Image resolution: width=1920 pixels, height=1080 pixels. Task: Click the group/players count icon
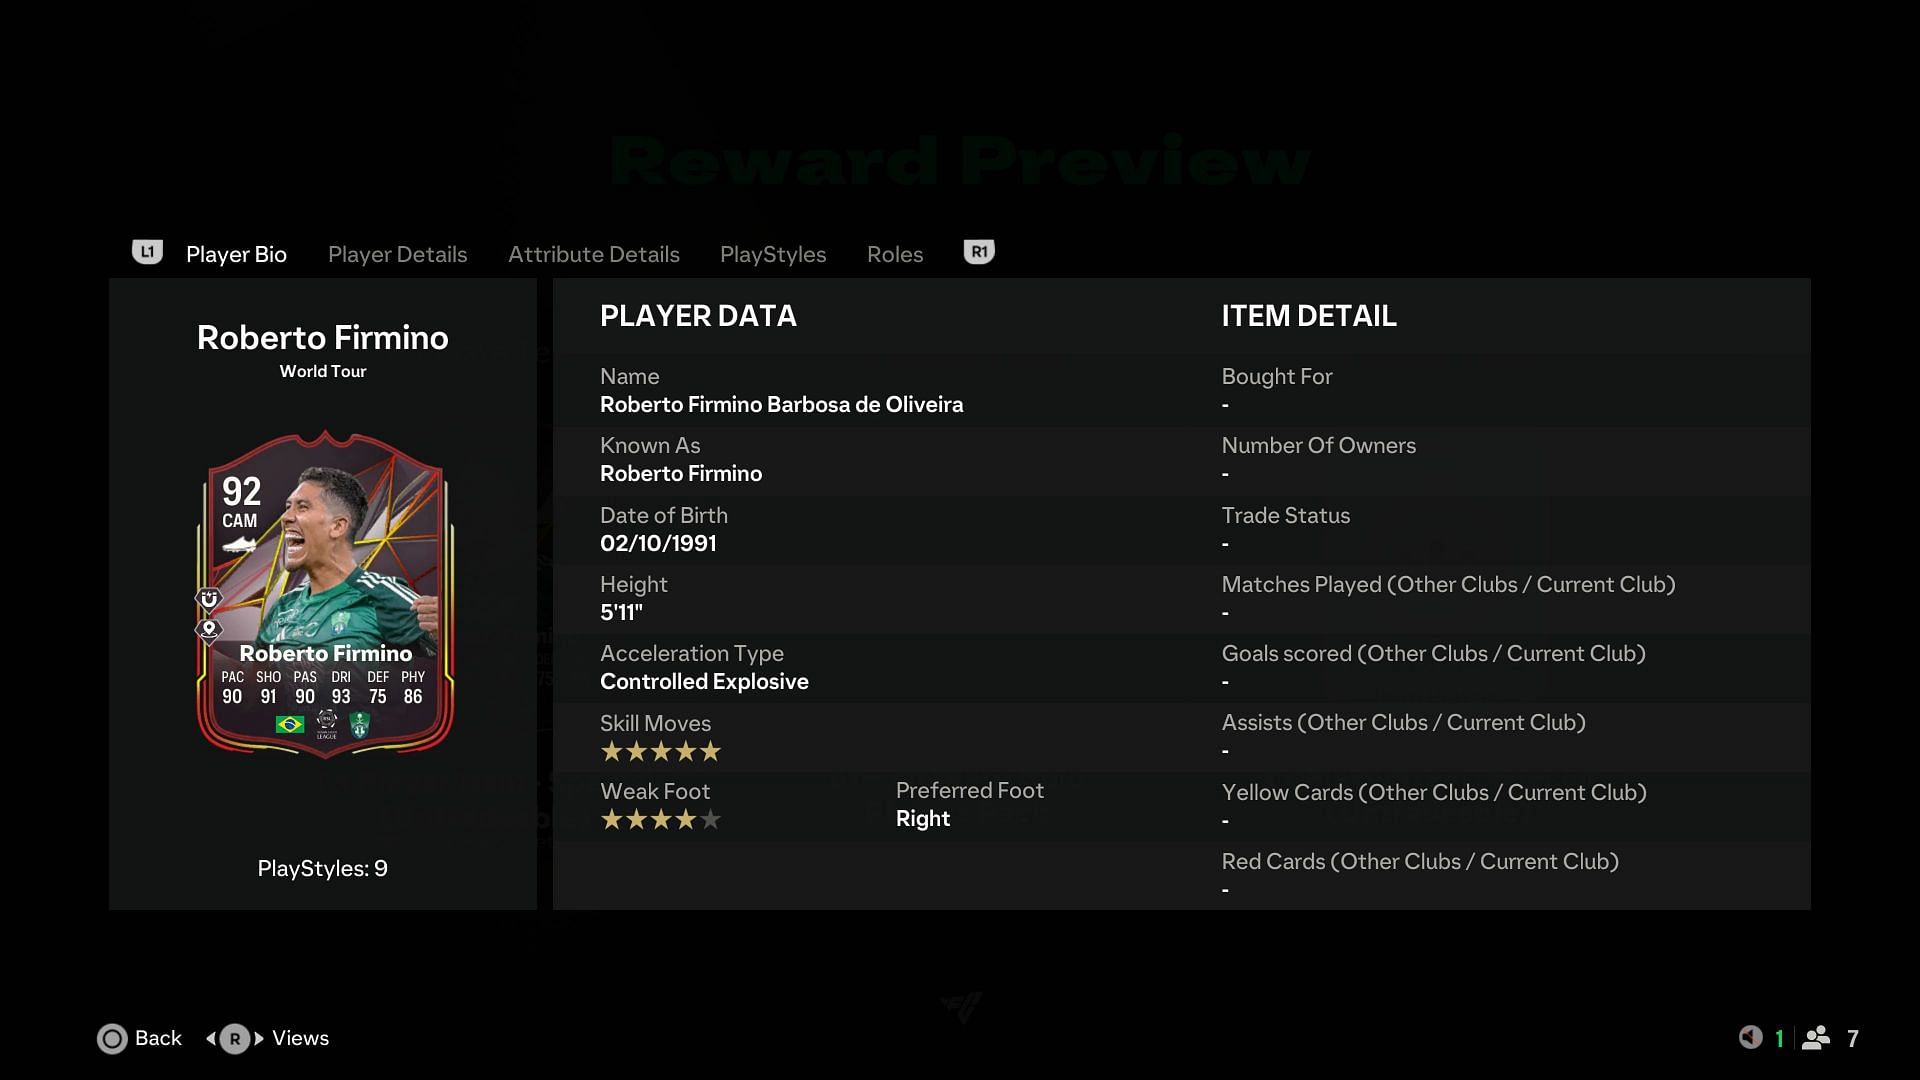coord(1818,1038)
